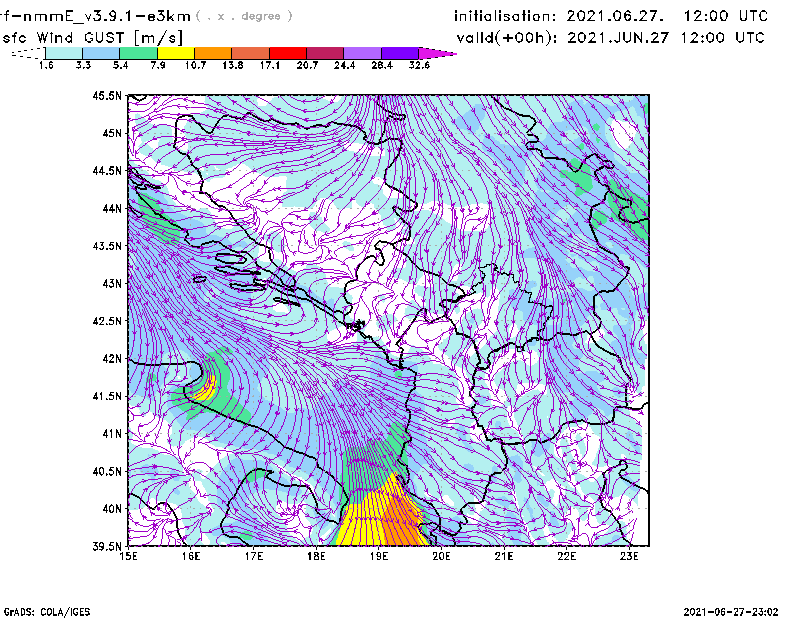Pick the salmon legend swatch 13.8–17.1

251,53
